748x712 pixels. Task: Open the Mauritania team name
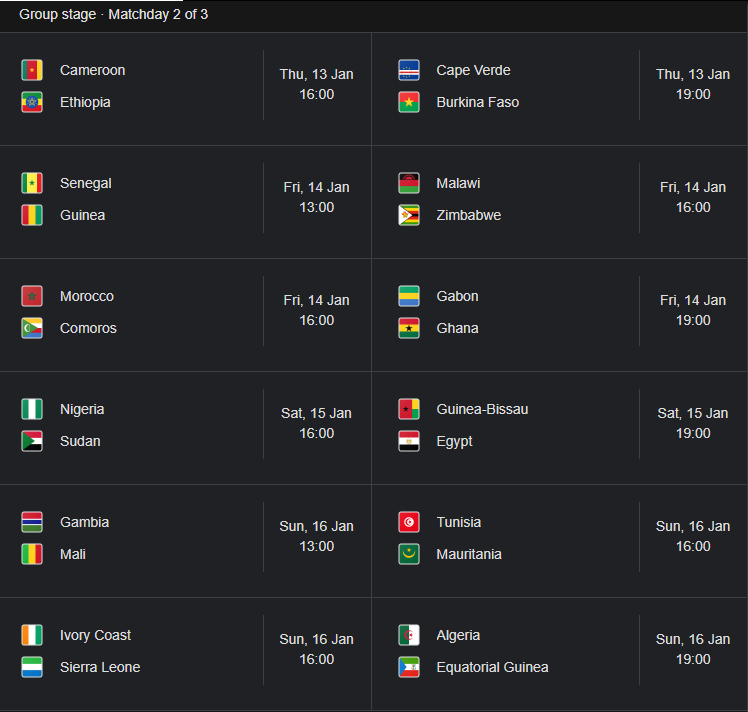point(469,554)
